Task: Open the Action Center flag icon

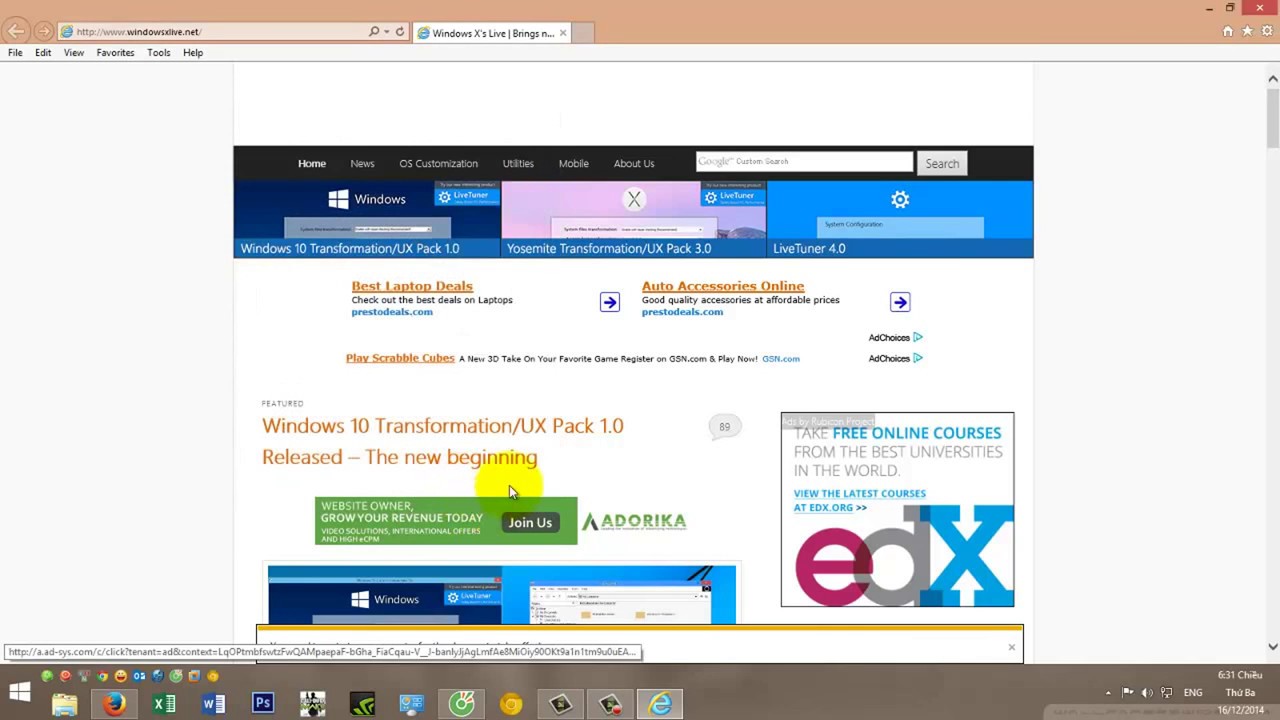Action: [x=1128, y=692]
